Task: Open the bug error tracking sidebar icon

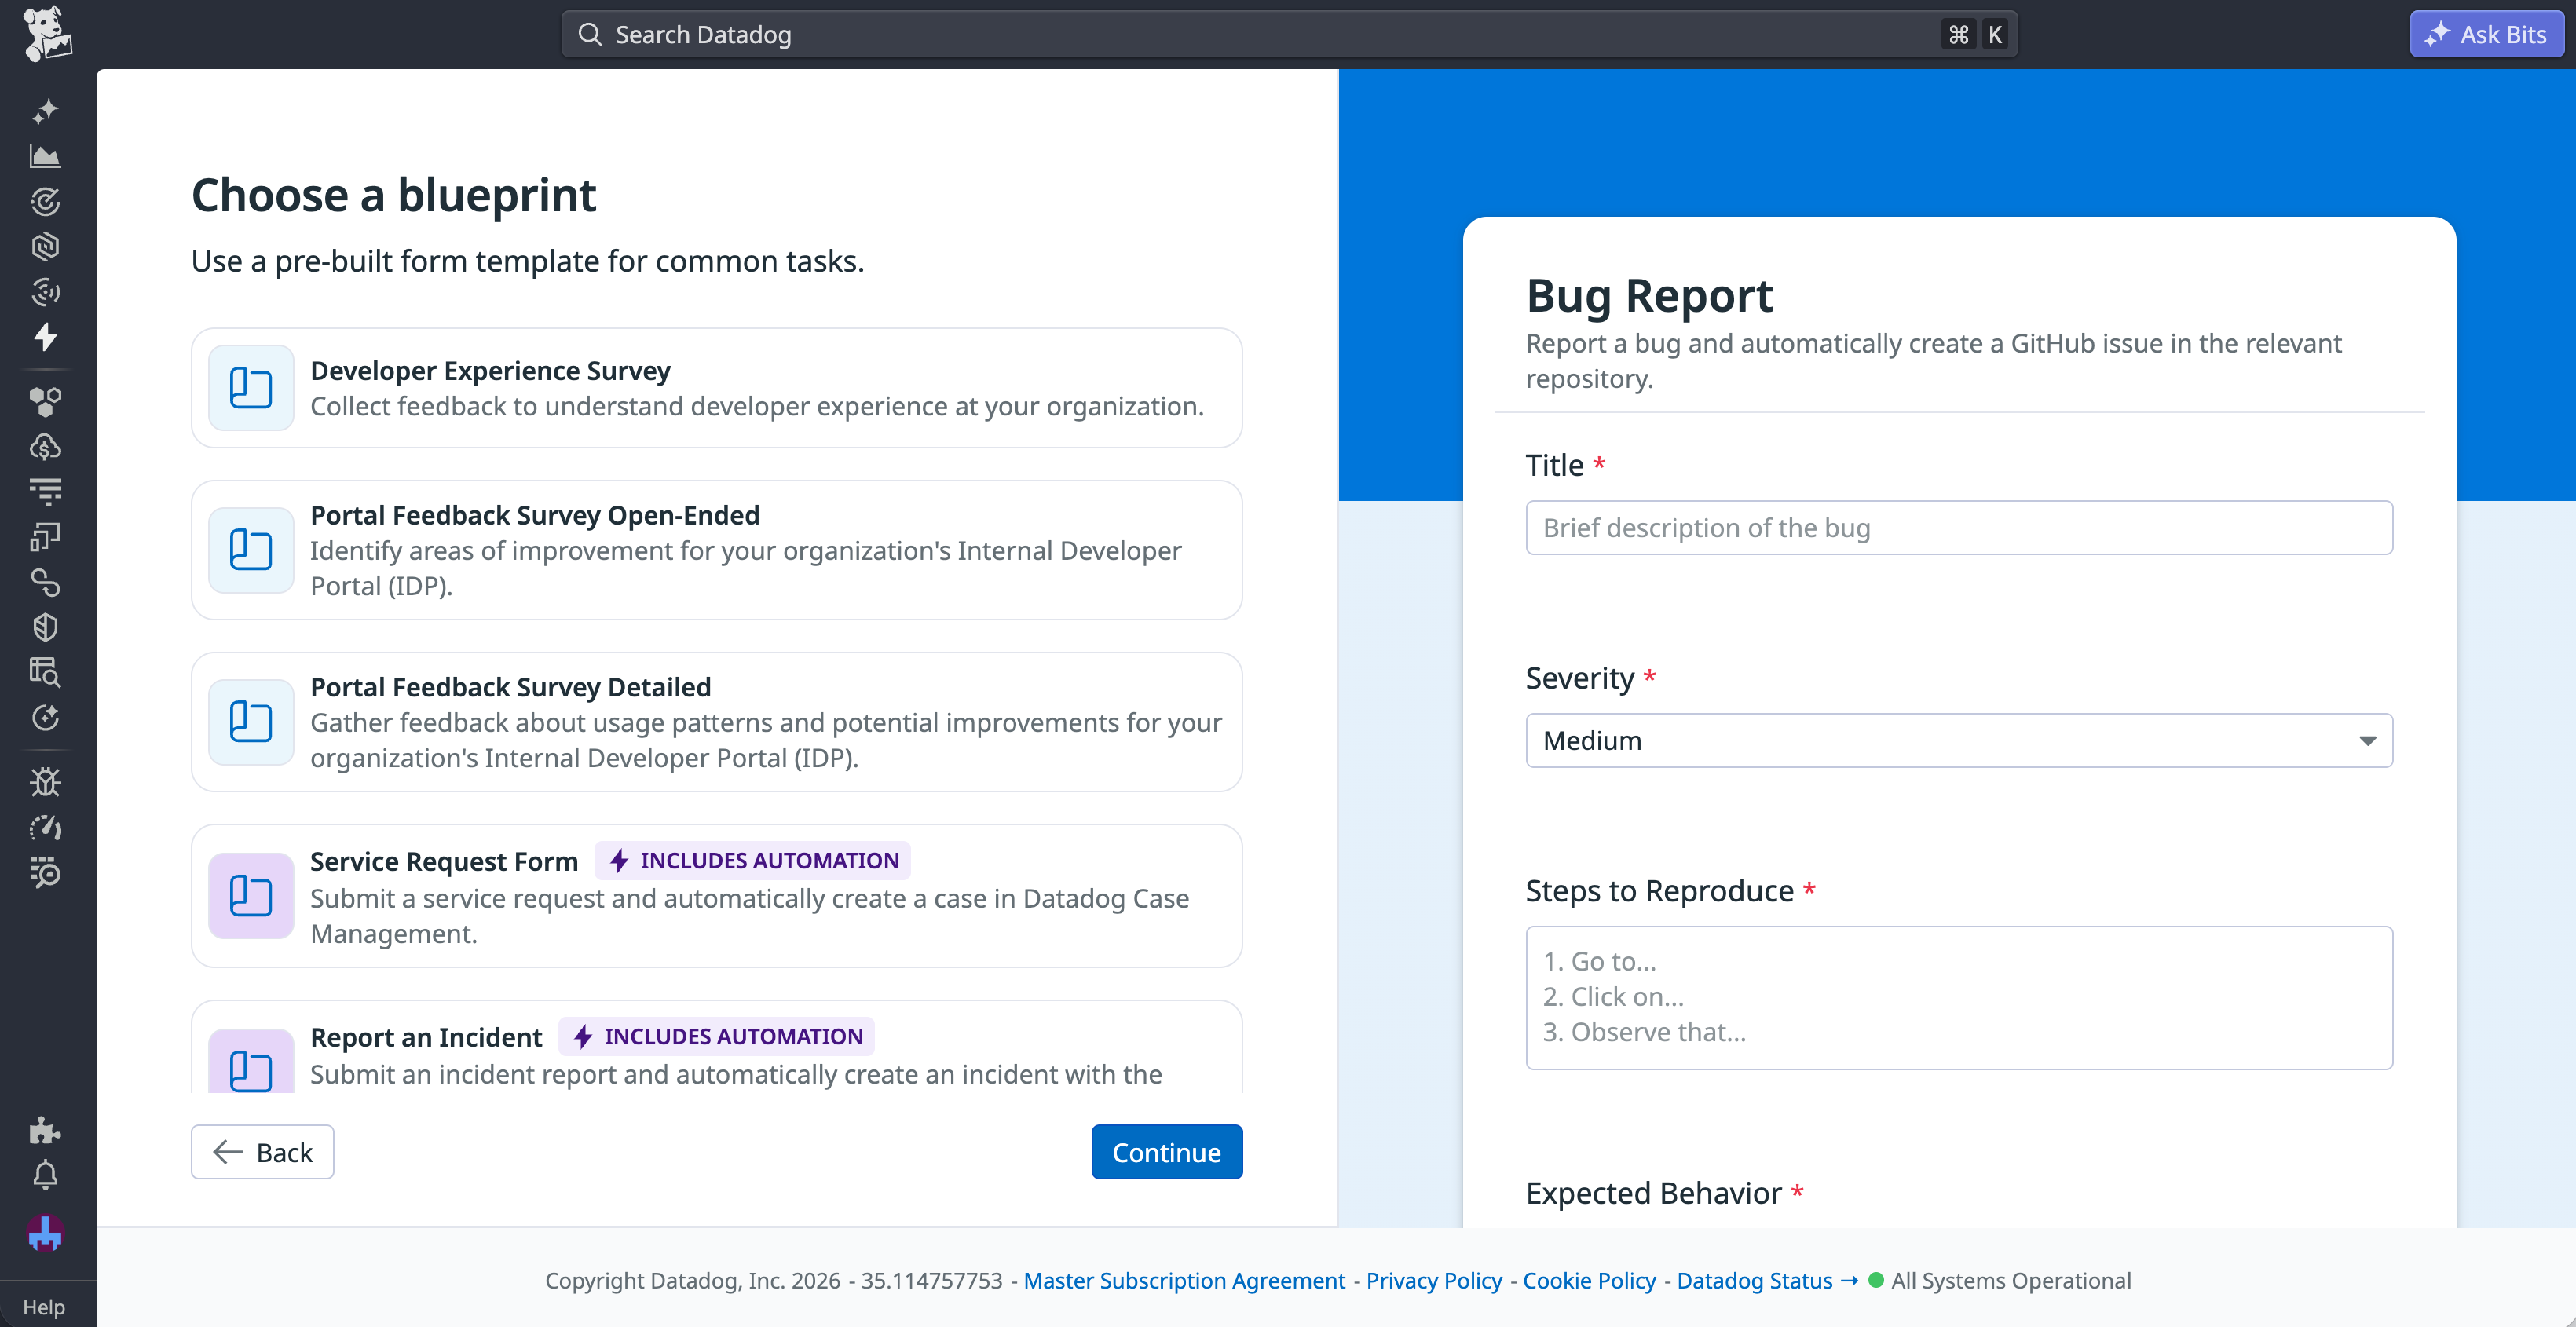Action: [45, 782]
